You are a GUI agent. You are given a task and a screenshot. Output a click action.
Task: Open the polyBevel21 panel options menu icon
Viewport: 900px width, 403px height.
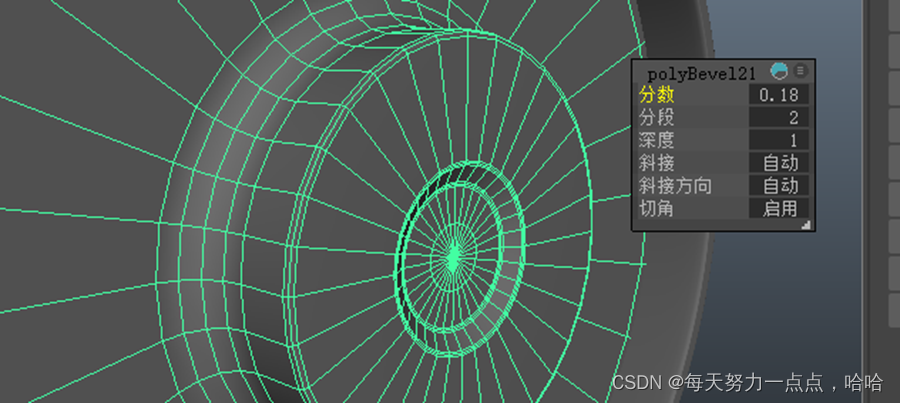(x=800, y=71)
